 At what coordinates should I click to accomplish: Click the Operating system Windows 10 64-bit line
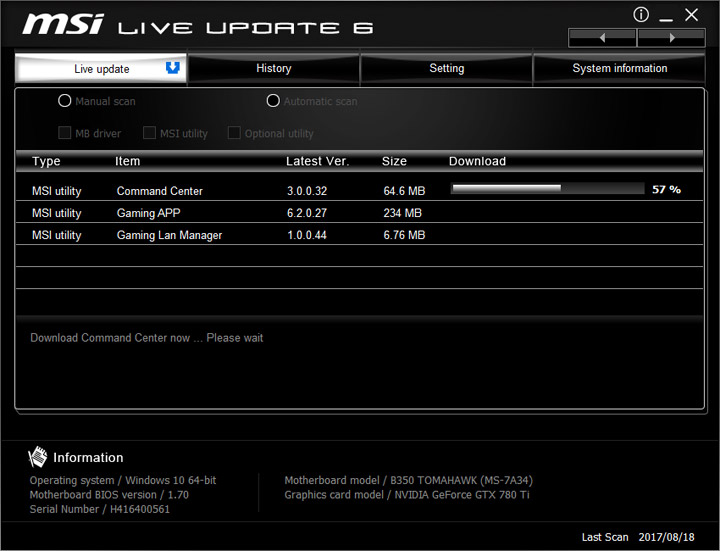[123, 480]
